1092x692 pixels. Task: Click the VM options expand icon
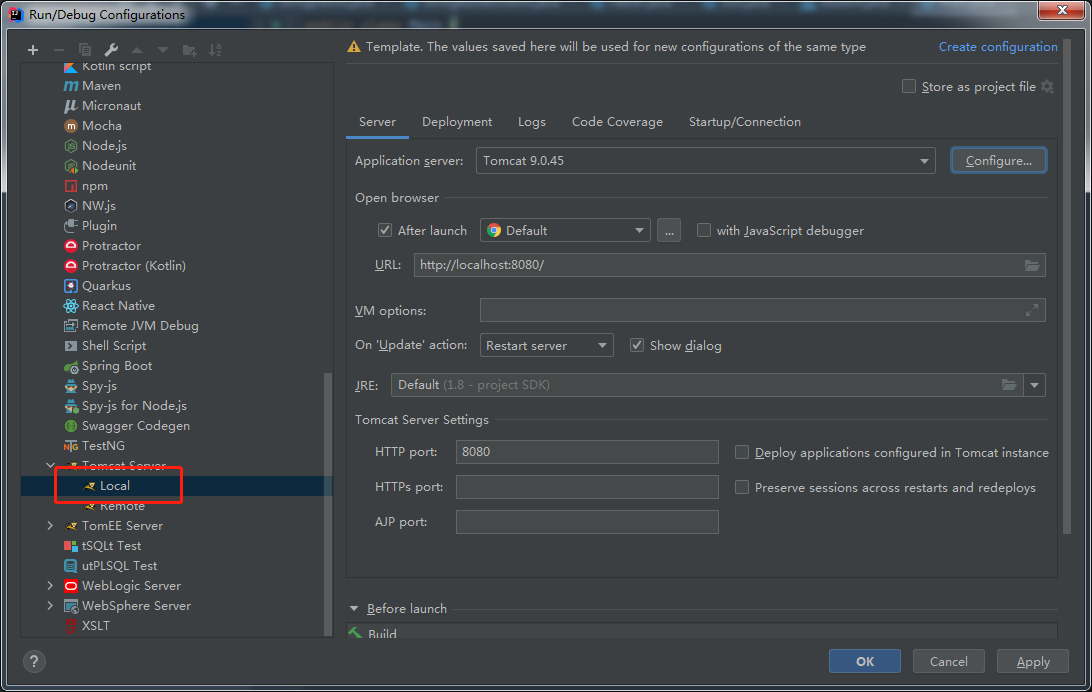[x=1031, y=310]
